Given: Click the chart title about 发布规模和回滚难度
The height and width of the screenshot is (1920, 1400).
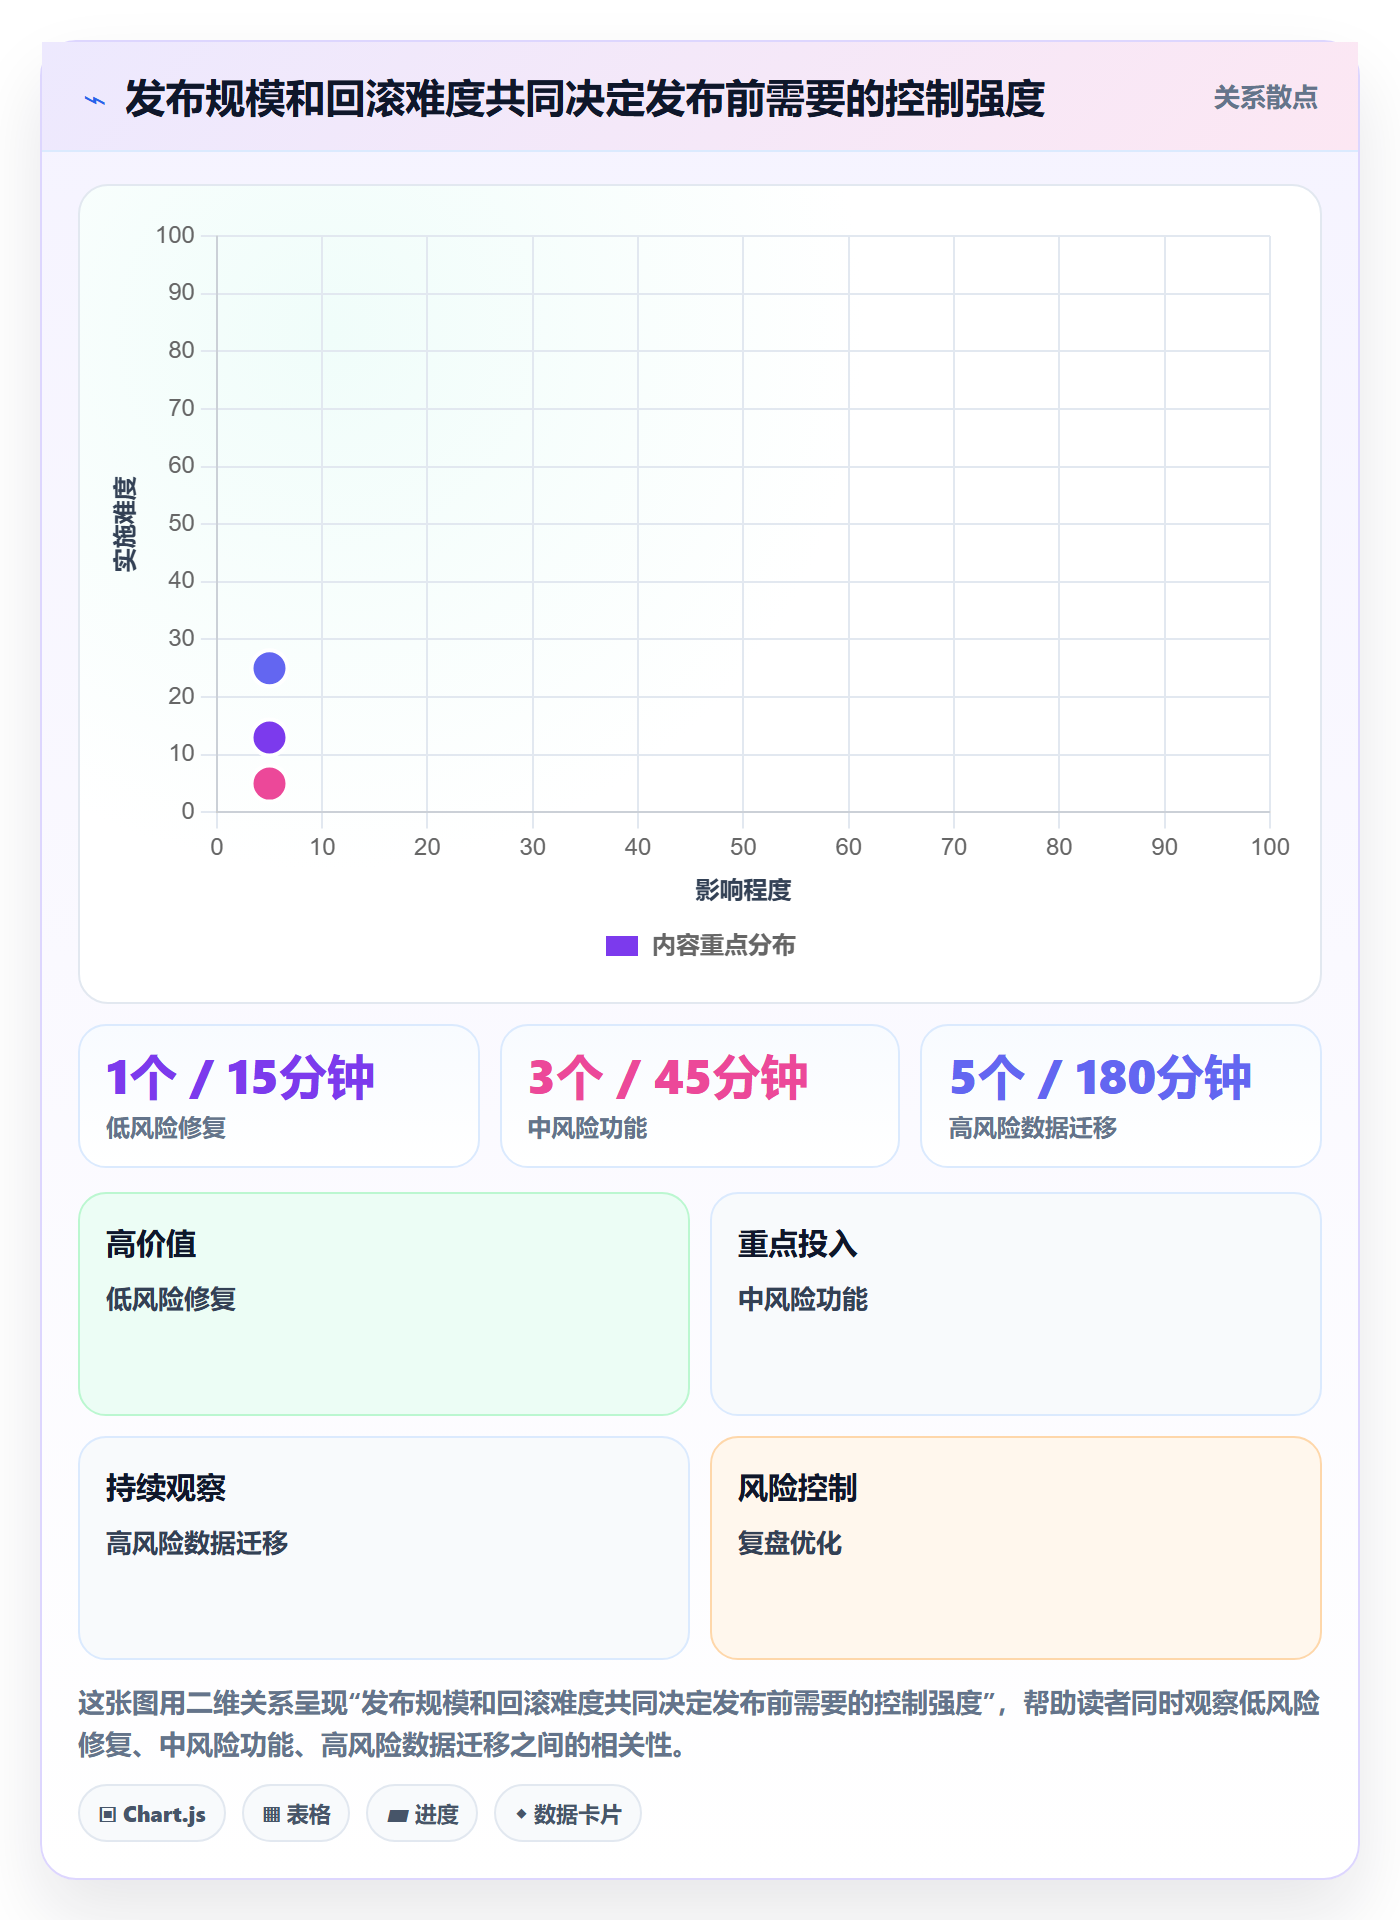Looking at the screenshot, I should point(585,99).
